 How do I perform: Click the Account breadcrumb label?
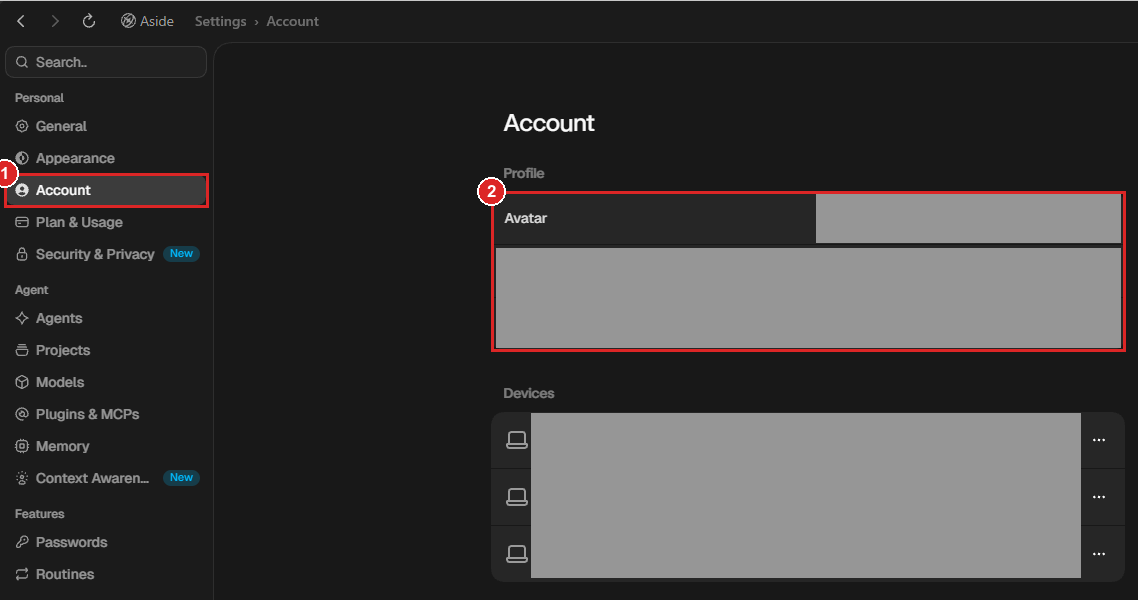click(292, 21)
